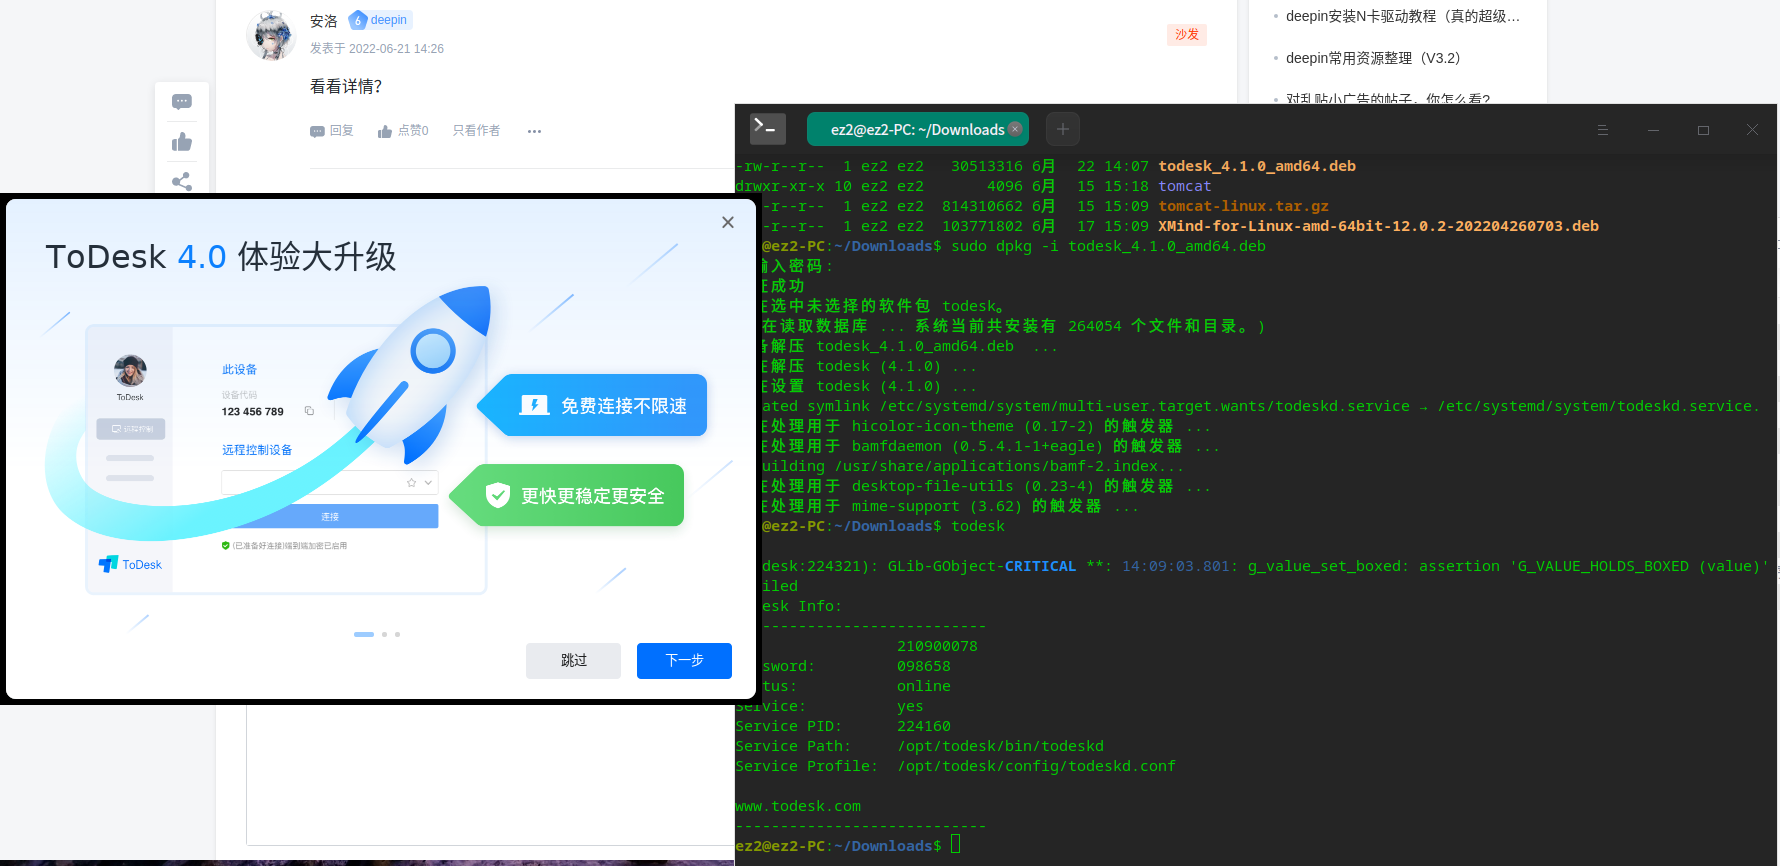Close the ~/Downloads terminal tab

(1015, 128)
